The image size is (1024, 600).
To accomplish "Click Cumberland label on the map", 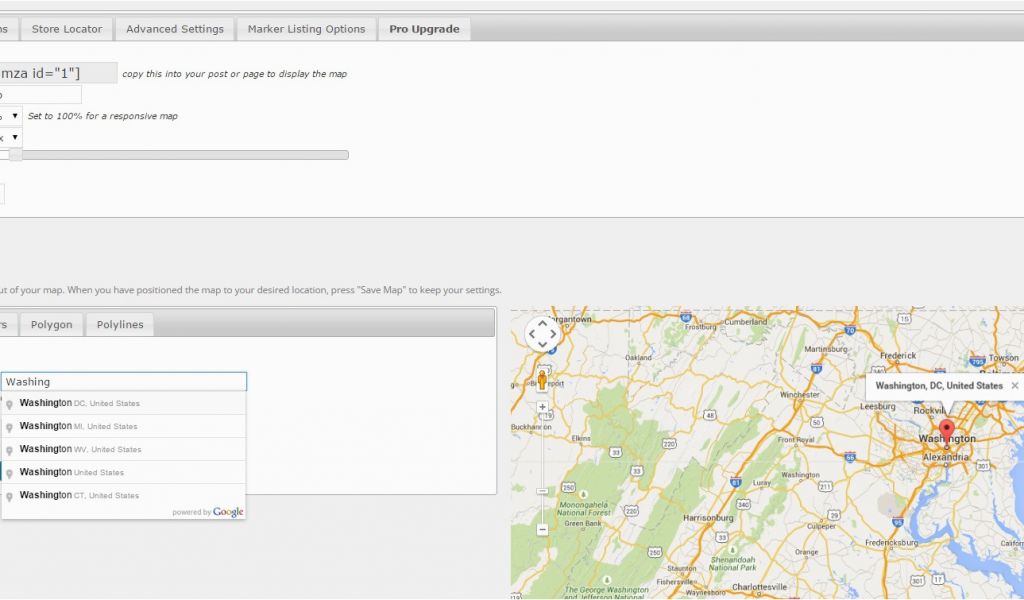I will 746,322.
